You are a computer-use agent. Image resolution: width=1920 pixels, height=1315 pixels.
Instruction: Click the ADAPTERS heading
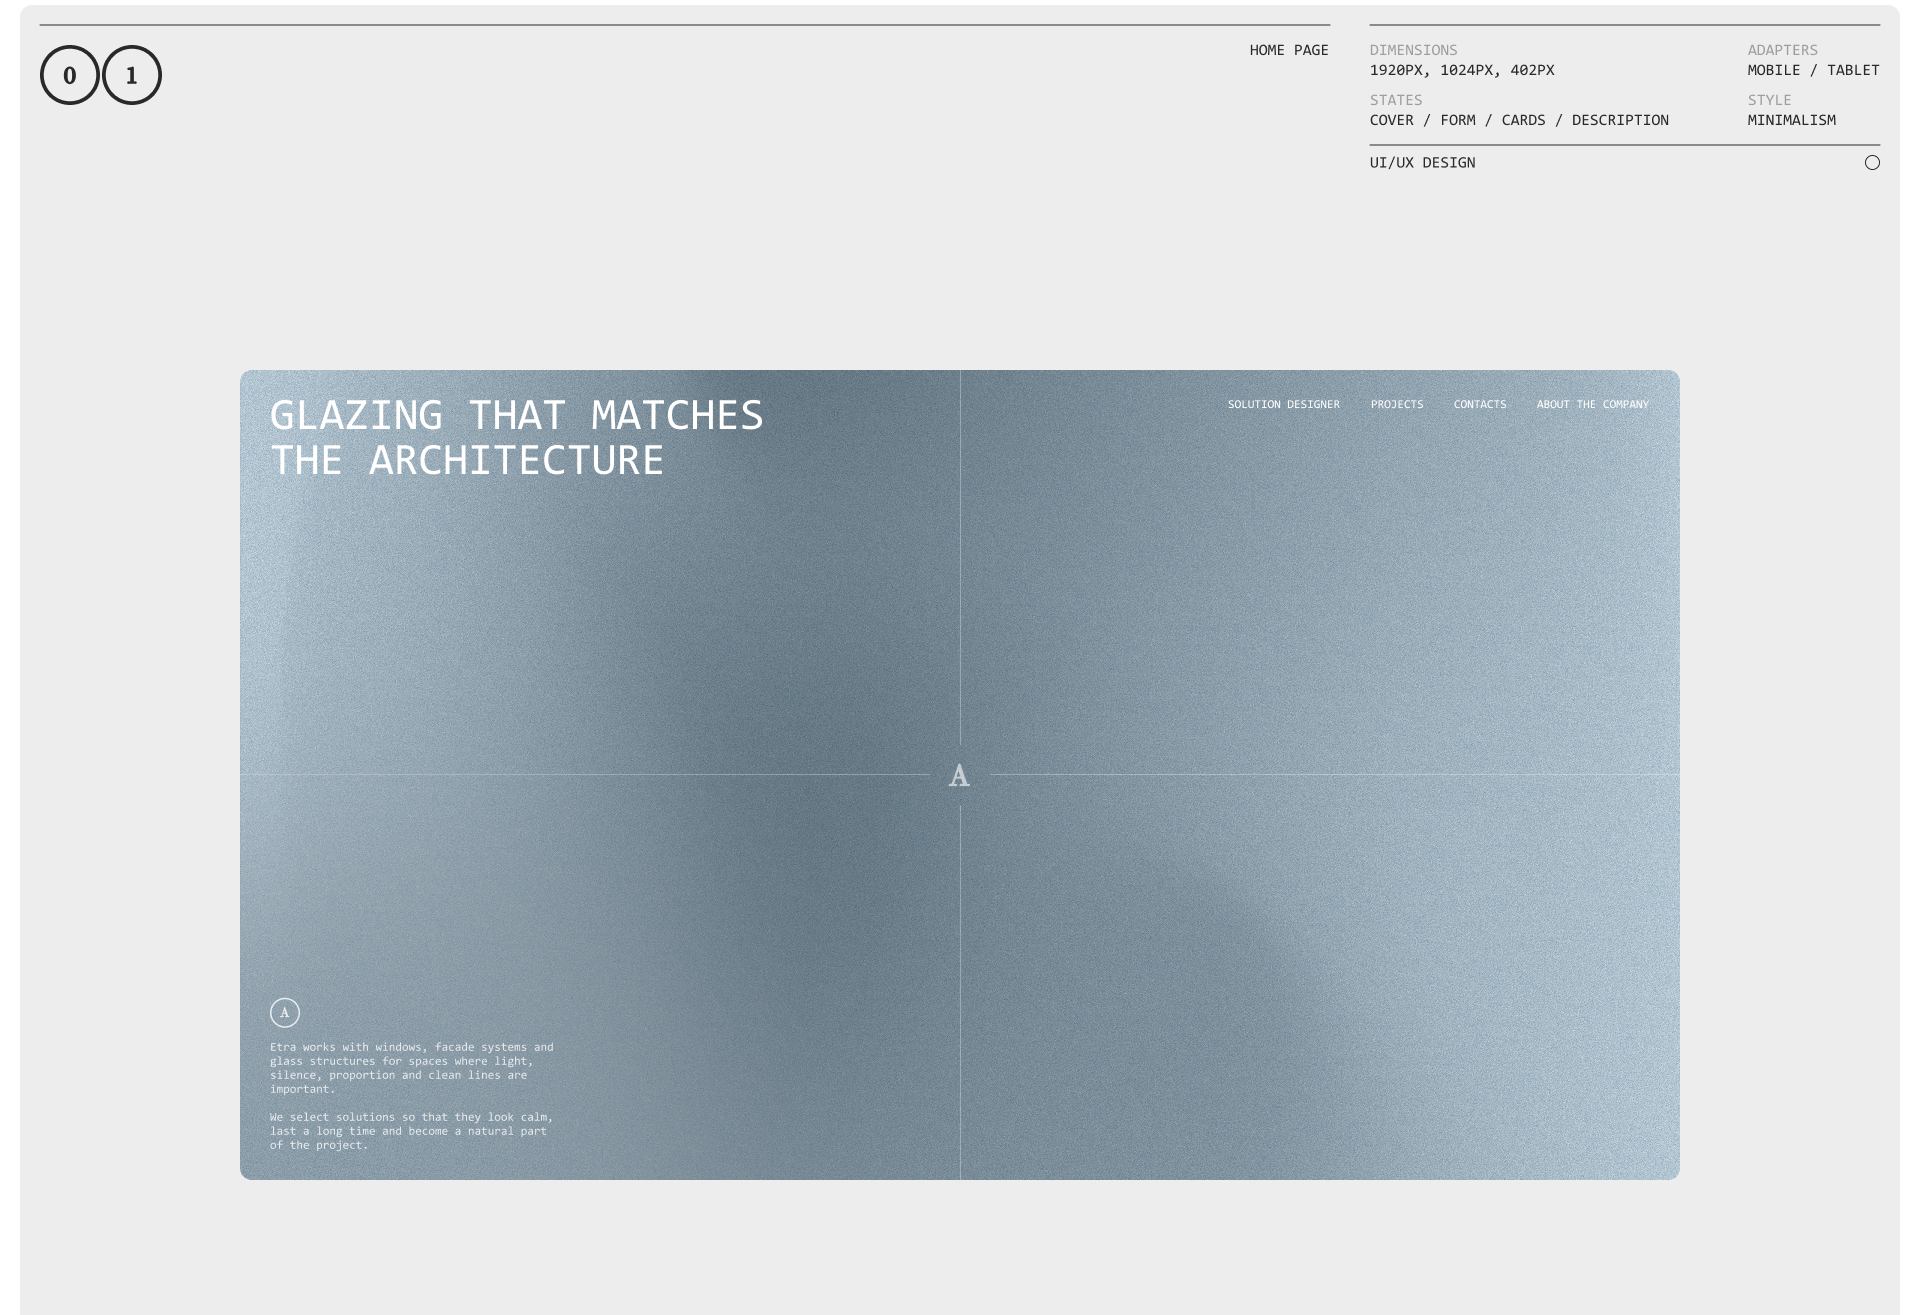(1782, 50)
